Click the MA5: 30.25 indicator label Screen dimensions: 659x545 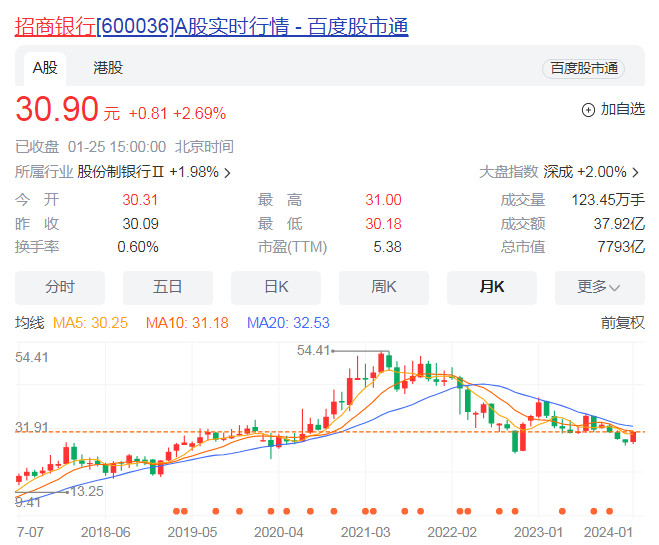(x=90, y=323)
